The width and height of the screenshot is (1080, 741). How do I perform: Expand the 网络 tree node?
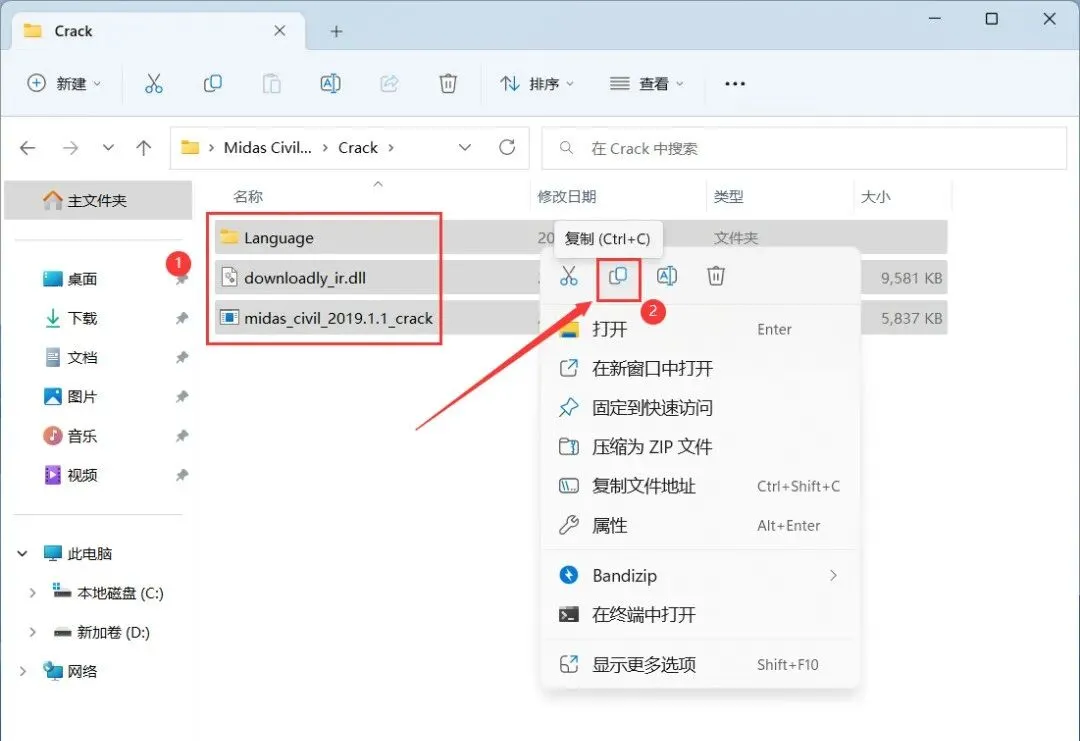tap(22, 671)
